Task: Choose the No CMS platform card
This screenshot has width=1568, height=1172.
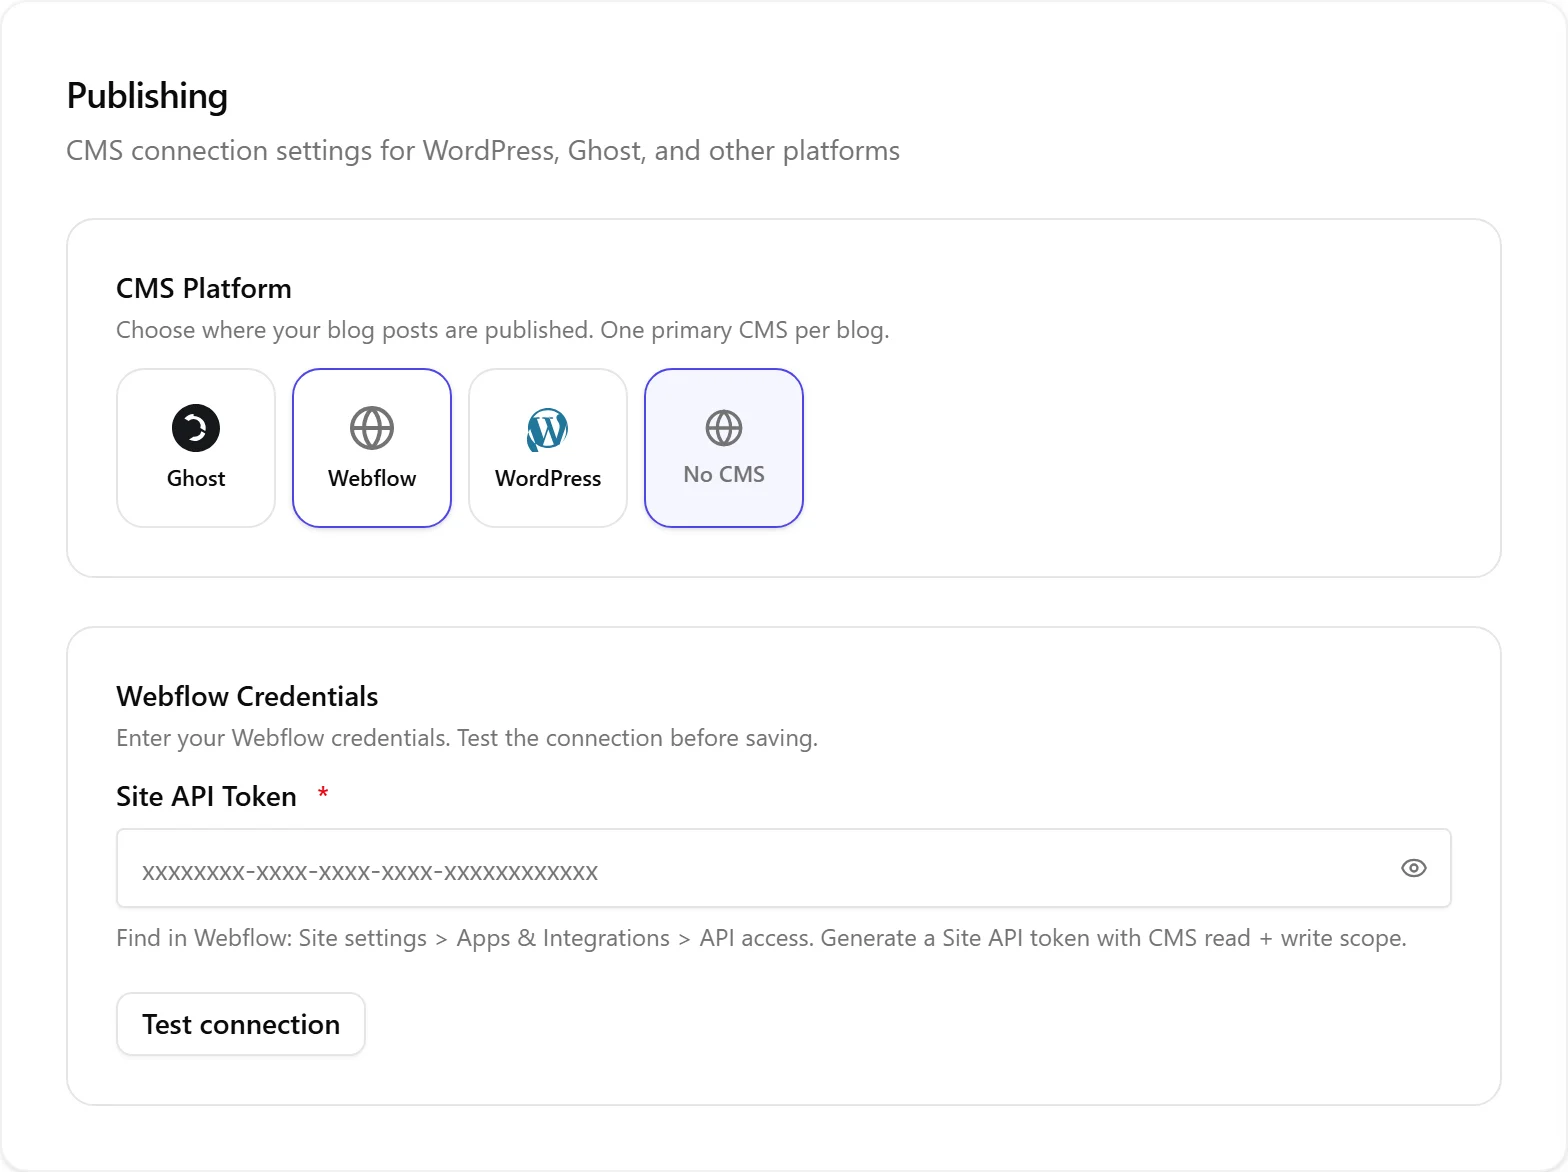Action: 724,448
